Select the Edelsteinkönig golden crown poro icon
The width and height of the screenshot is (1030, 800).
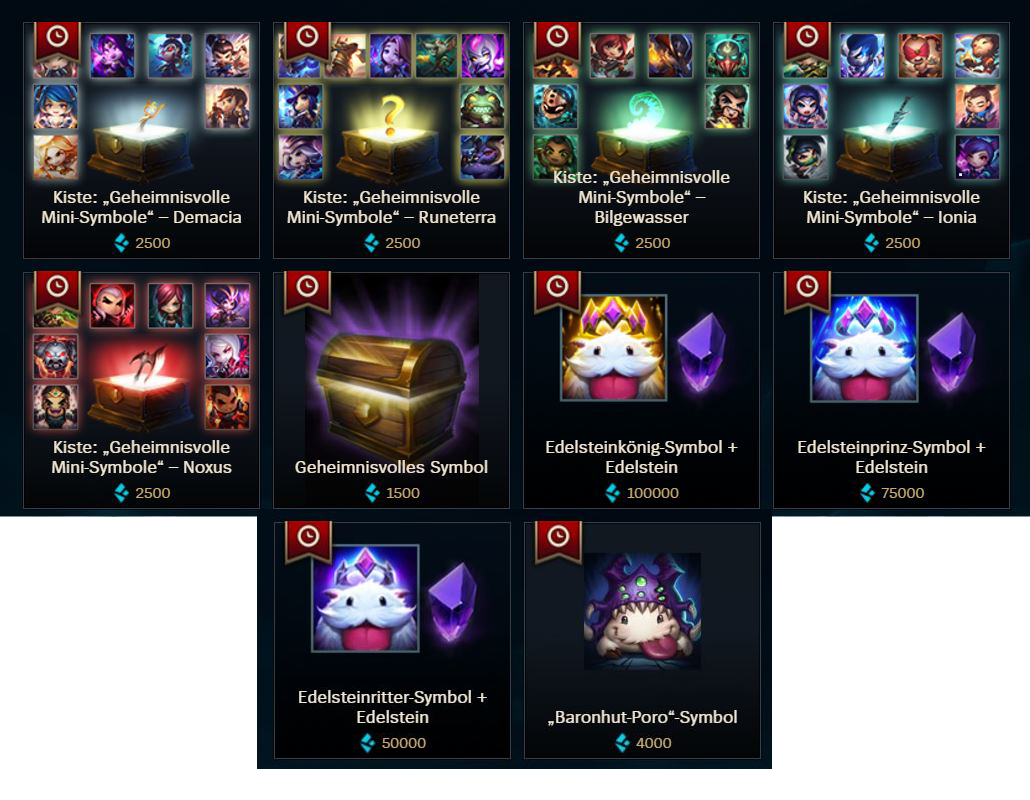[614, 347]
